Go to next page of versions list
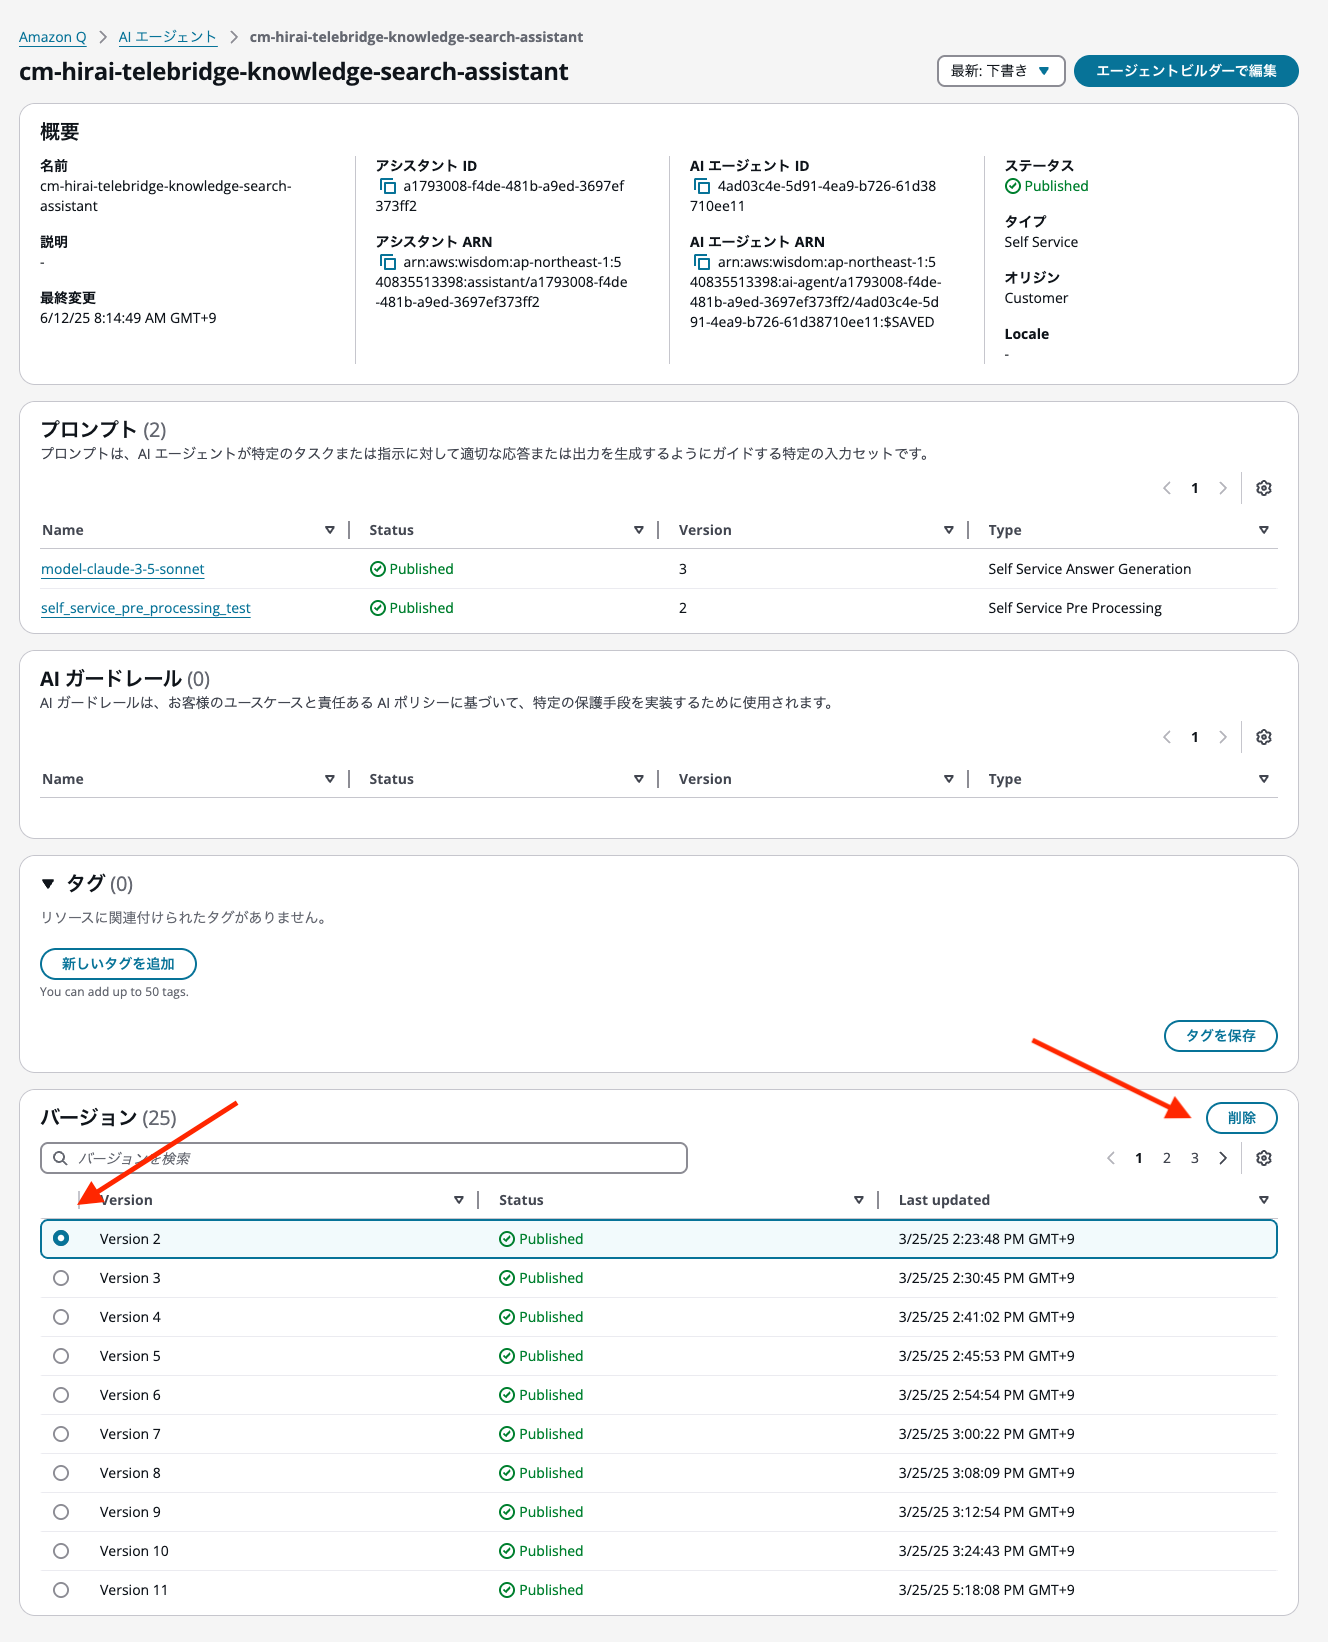The image size is (1328, 1642). 1222,1158
